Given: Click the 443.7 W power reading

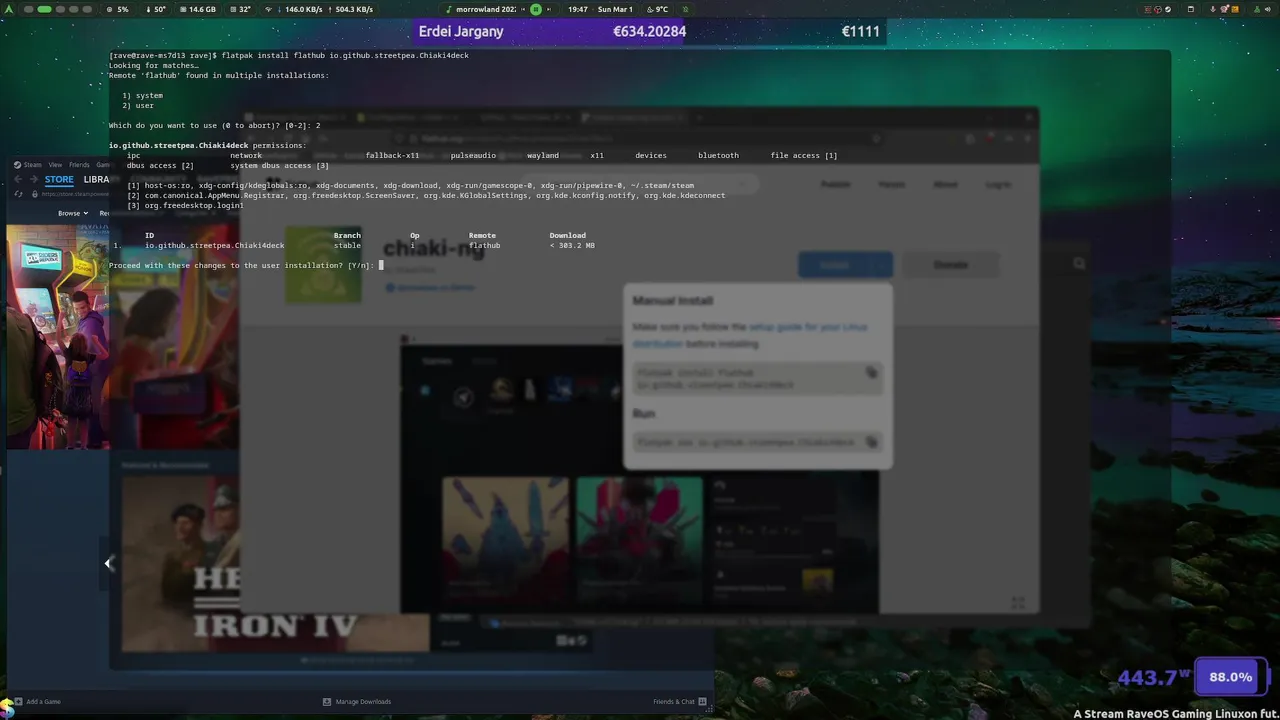Looking at the screenshot, I should (1153, 677).
